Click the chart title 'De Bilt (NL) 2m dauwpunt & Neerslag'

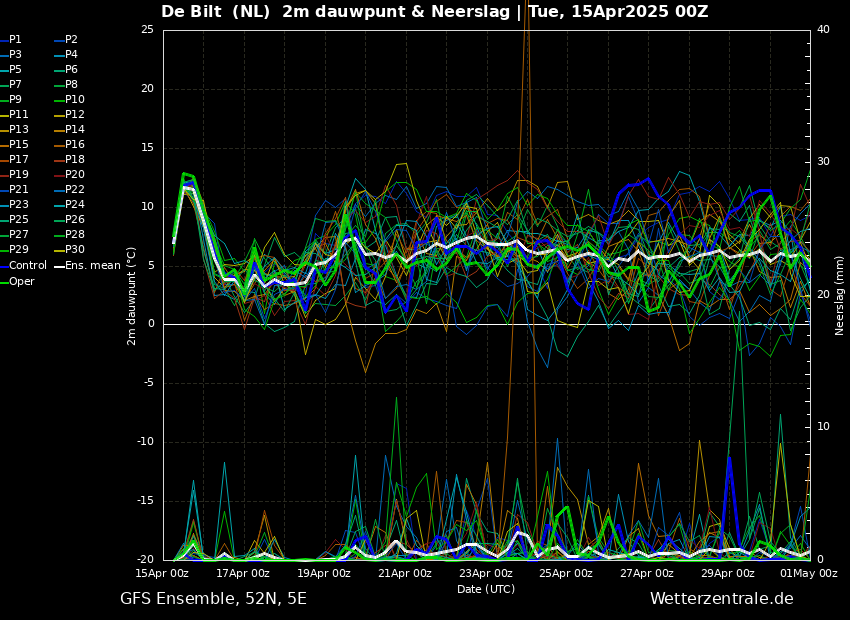point(336,12)
